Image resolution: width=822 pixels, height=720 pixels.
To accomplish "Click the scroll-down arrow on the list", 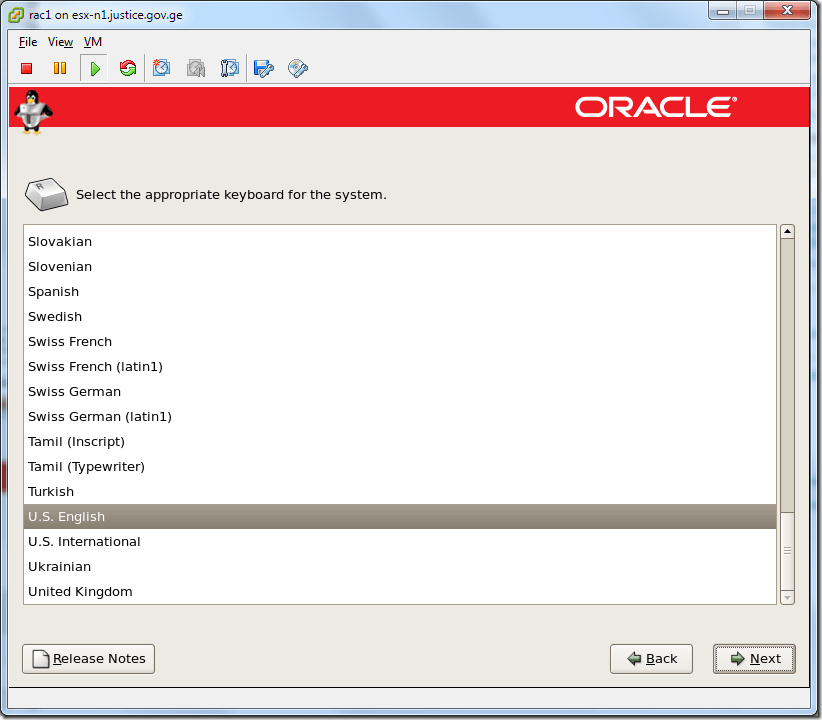I will coord(787,597).
